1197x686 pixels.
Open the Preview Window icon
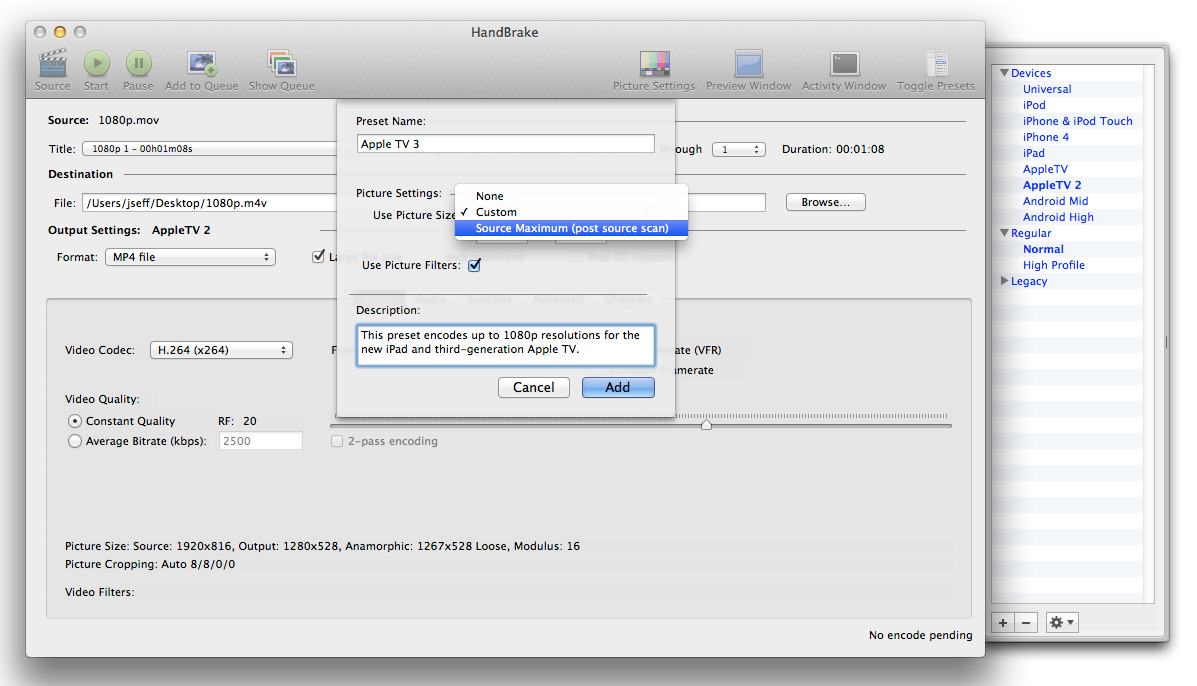click(x=749, y=63)
